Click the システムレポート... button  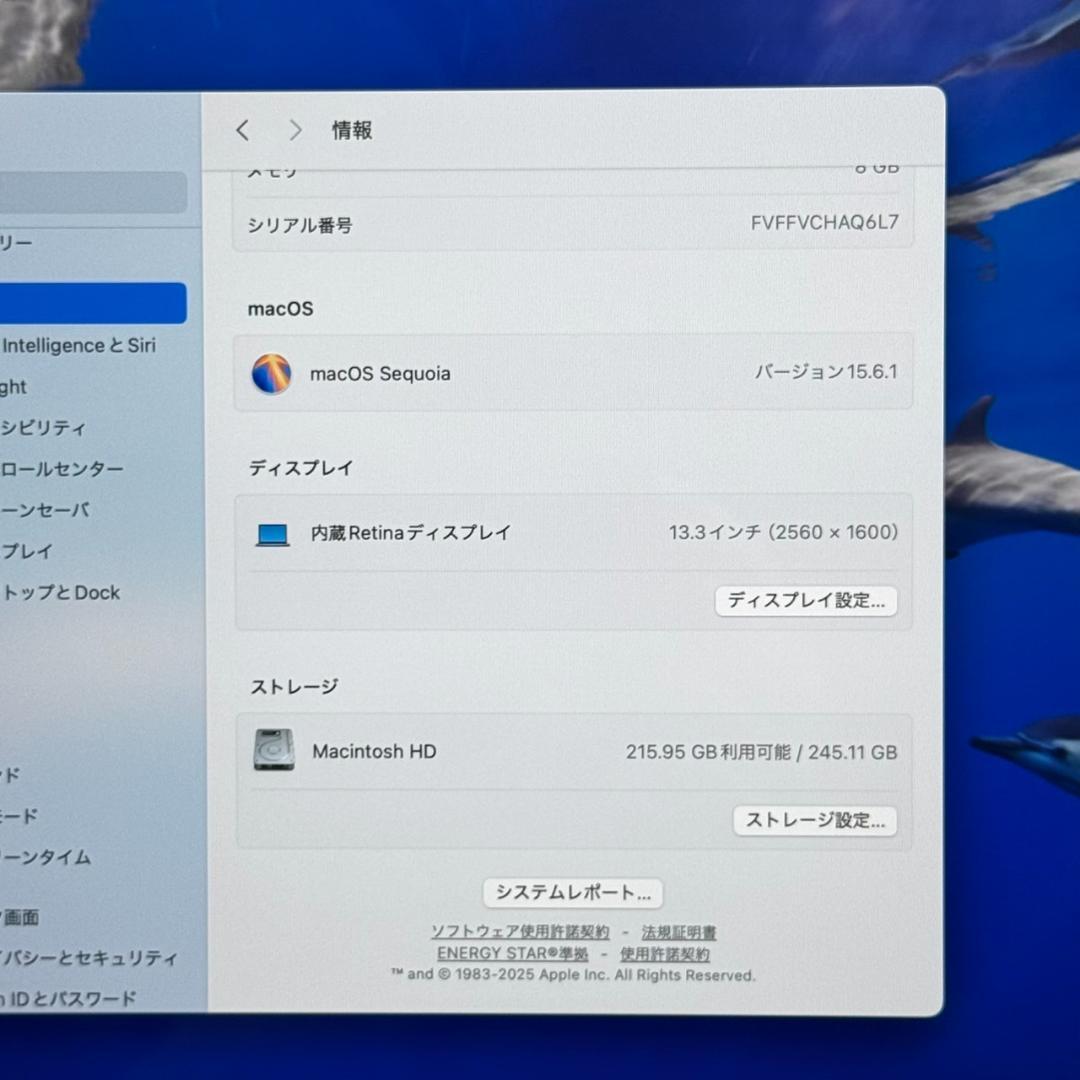(x=575, y=893)
